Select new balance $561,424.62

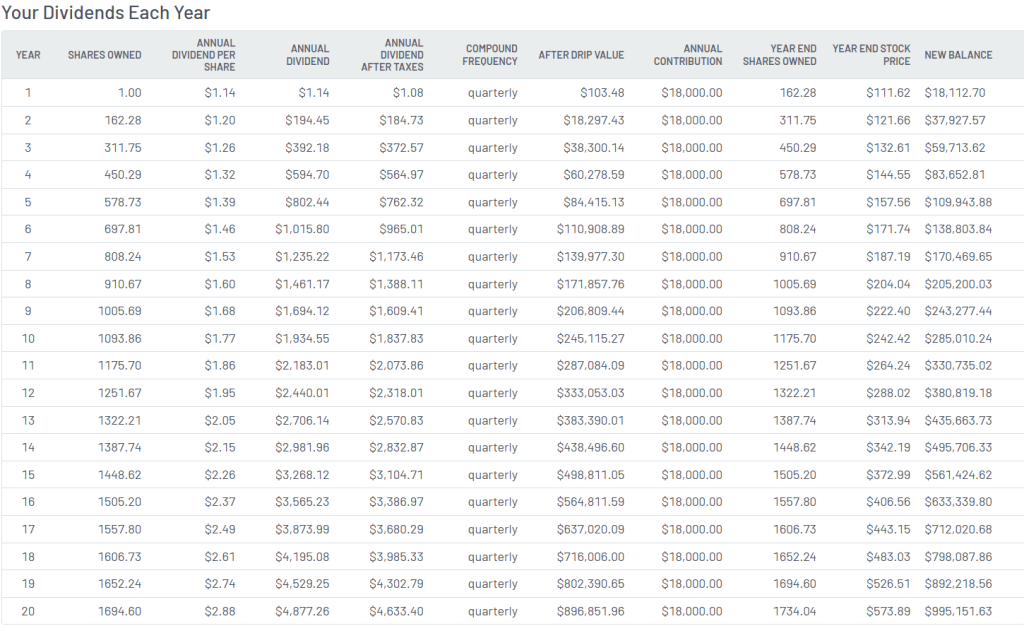(x=958, y=475)
